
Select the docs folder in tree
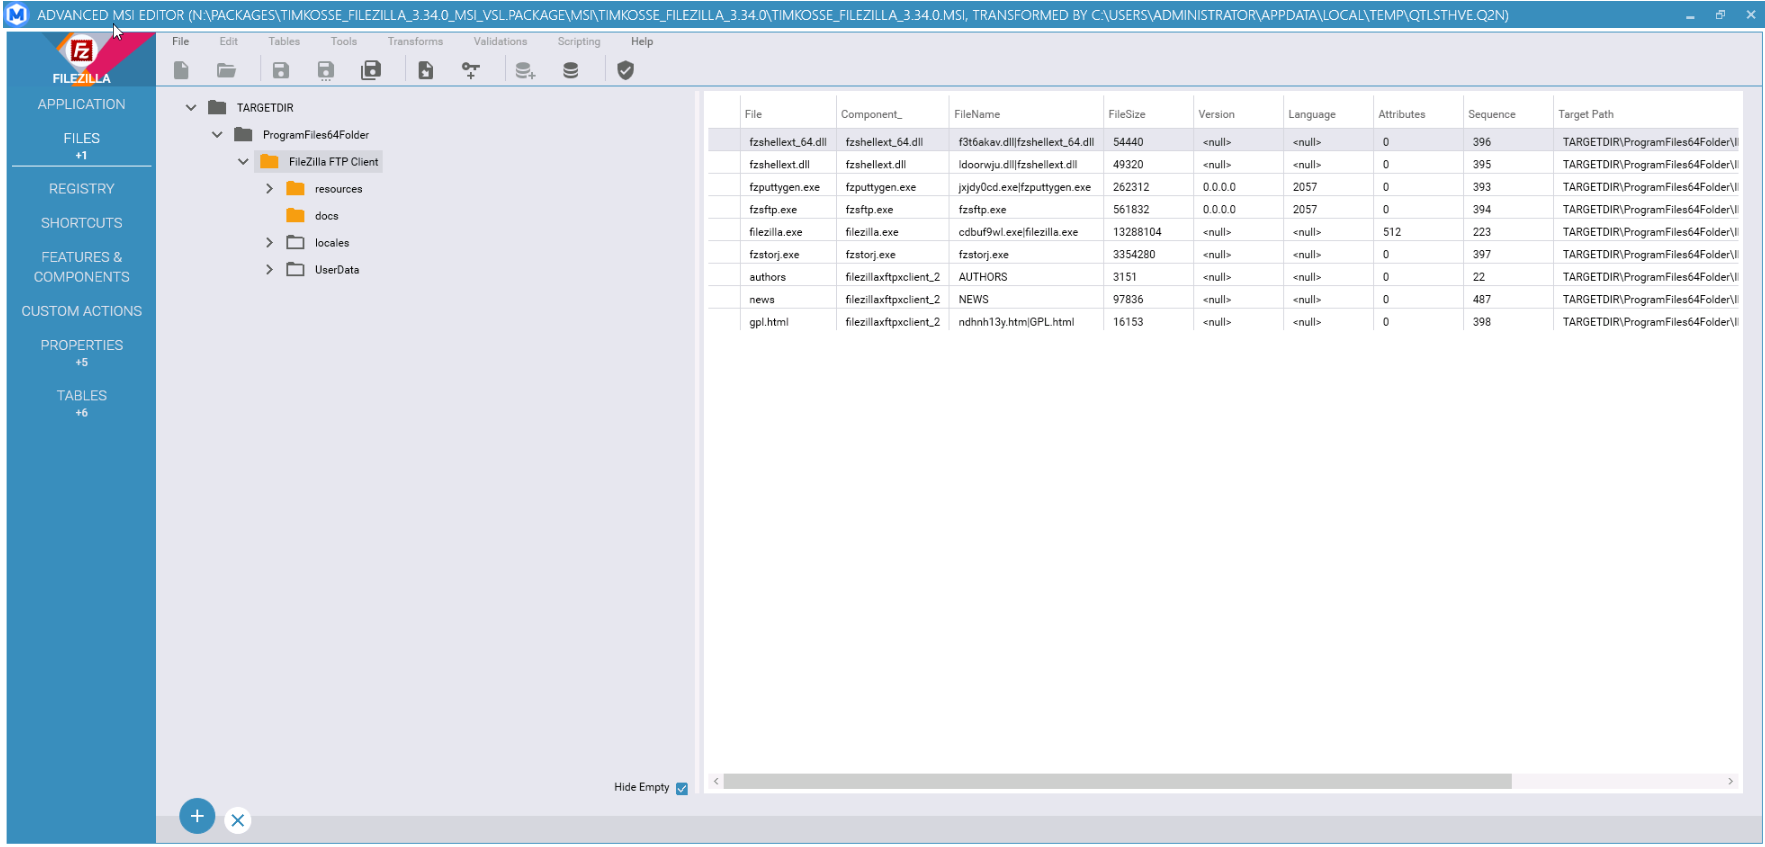tap(312, 216)
